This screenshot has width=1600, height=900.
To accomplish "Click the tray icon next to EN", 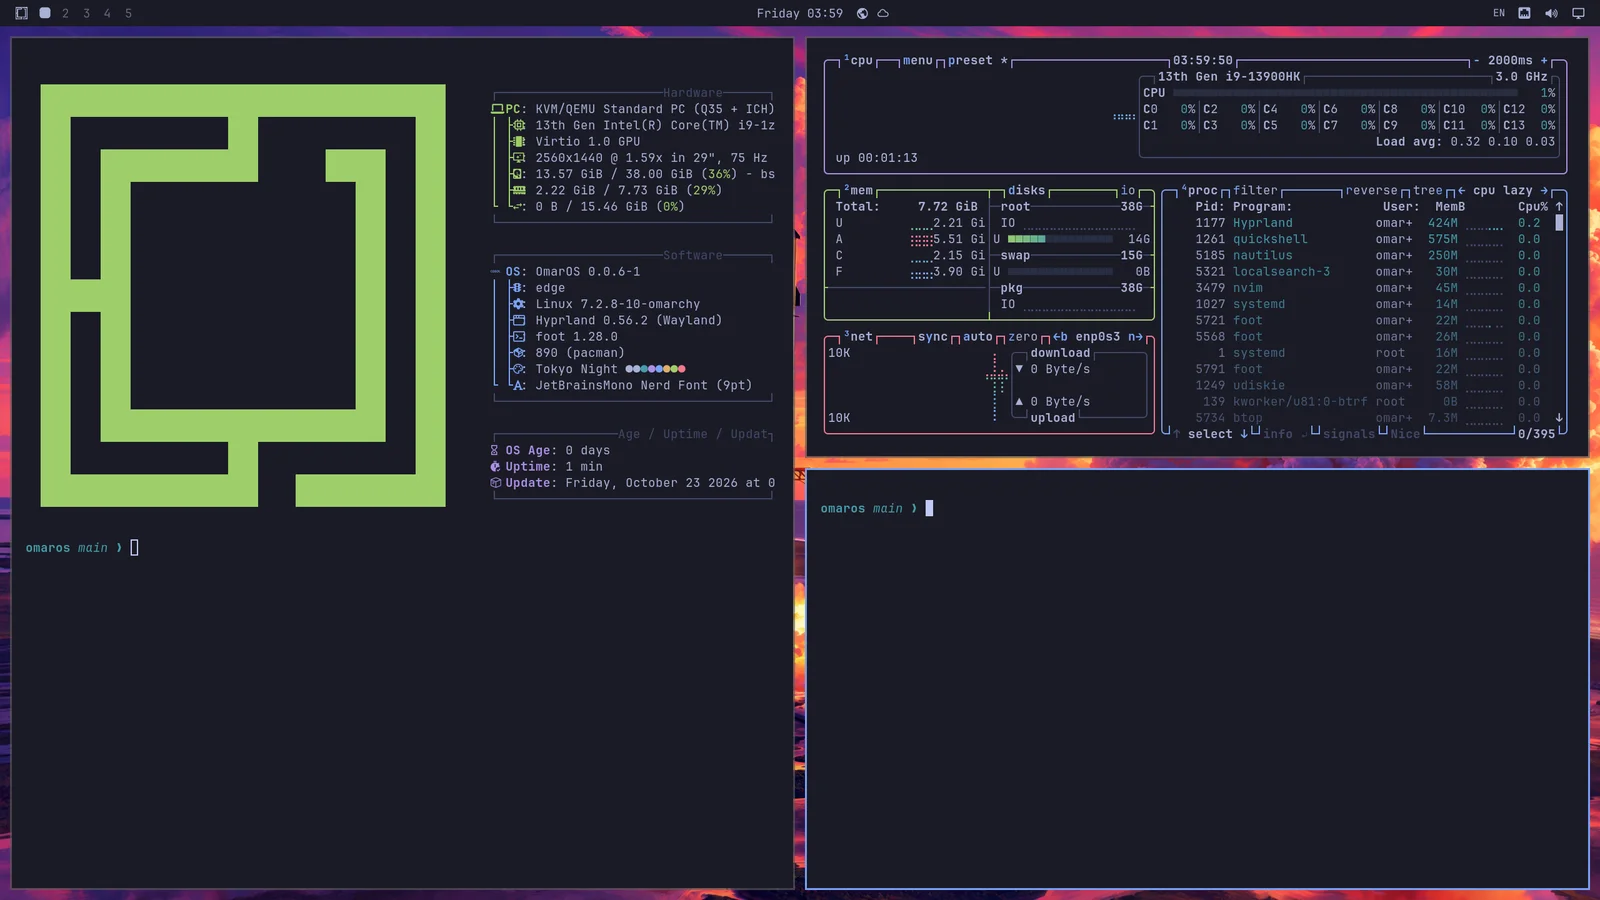I will (x=1524, y=13).
